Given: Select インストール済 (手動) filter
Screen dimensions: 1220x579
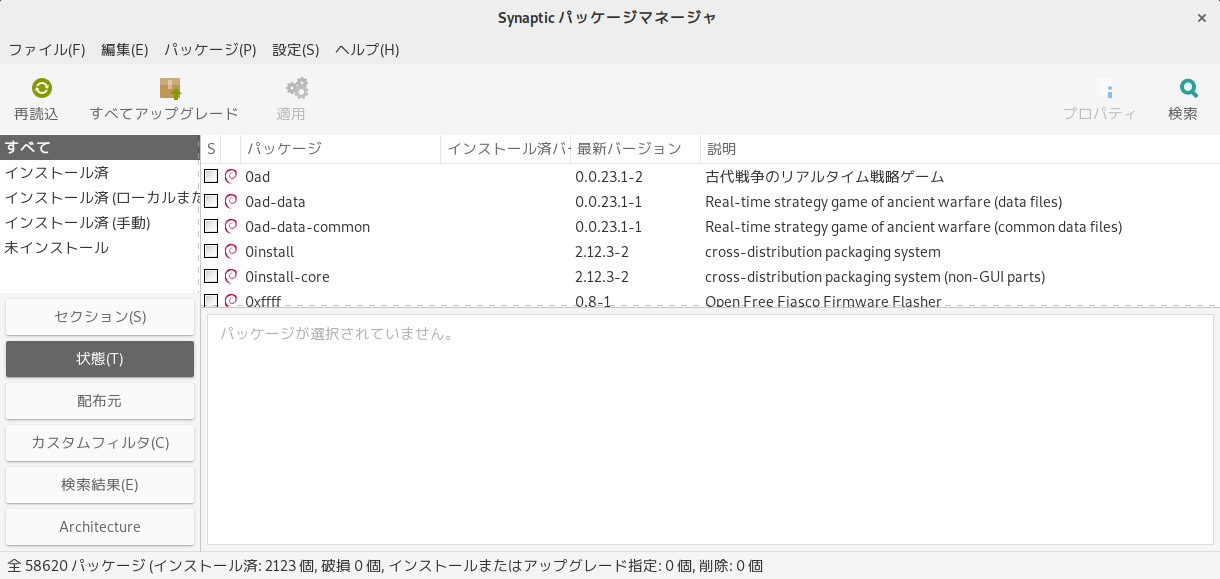Looking at the screenshot, I should click(100, 223).
